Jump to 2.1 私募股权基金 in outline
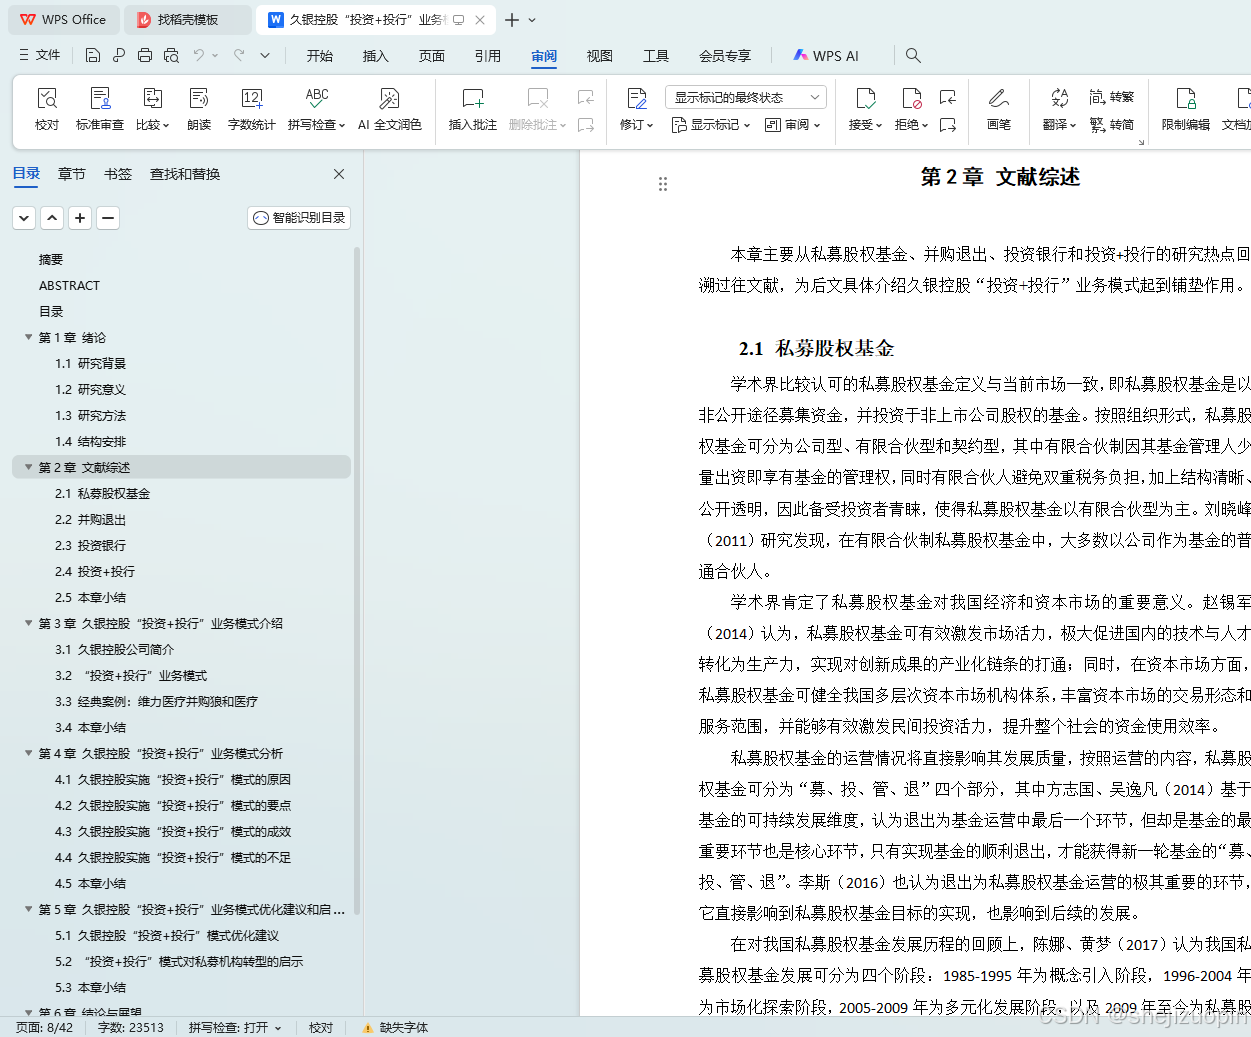This screenshot has height=1037, width=1251. pos(103,493)
